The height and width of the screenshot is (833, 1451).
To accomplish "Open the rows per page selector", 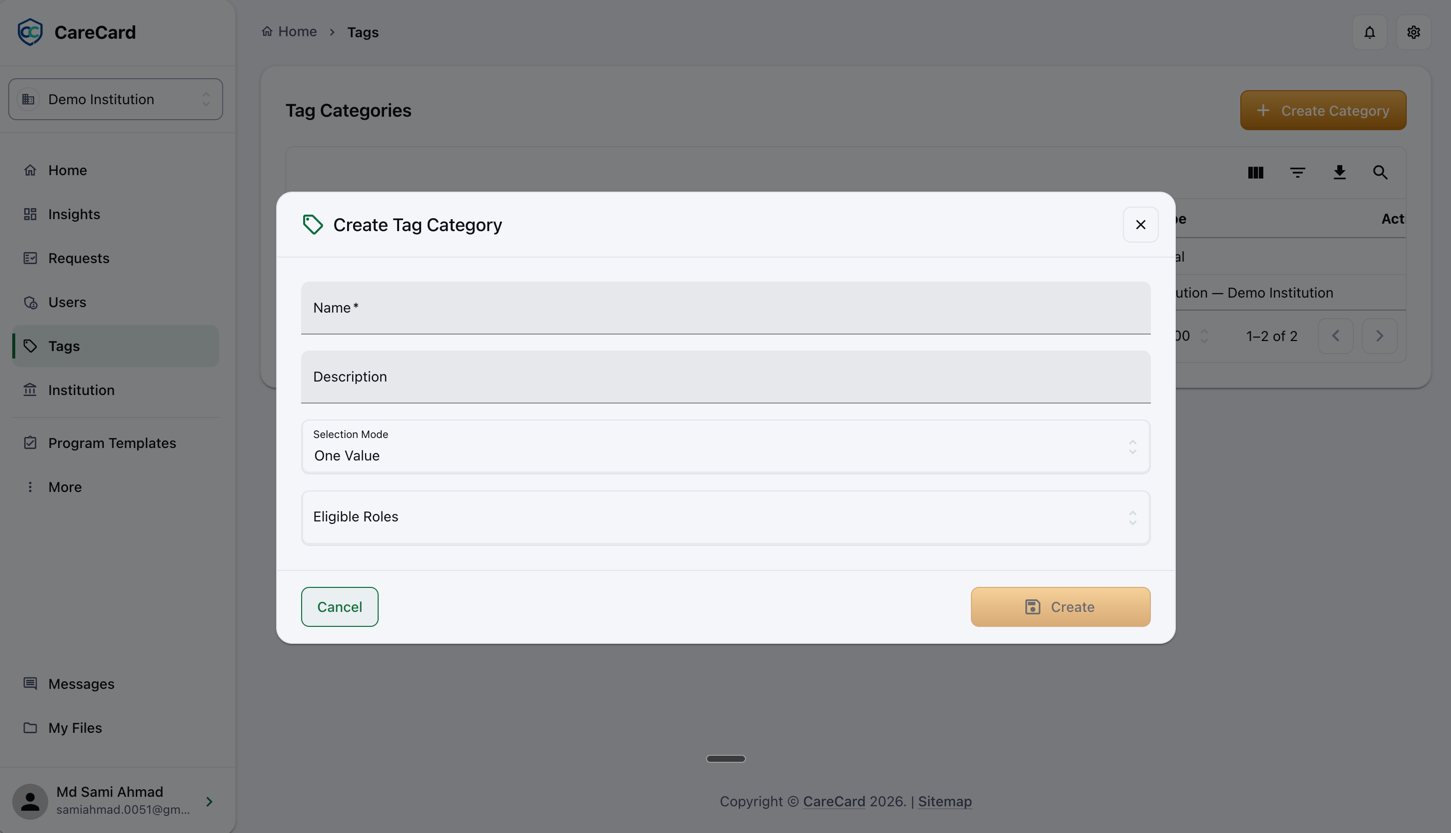I will coord(1192,336).
